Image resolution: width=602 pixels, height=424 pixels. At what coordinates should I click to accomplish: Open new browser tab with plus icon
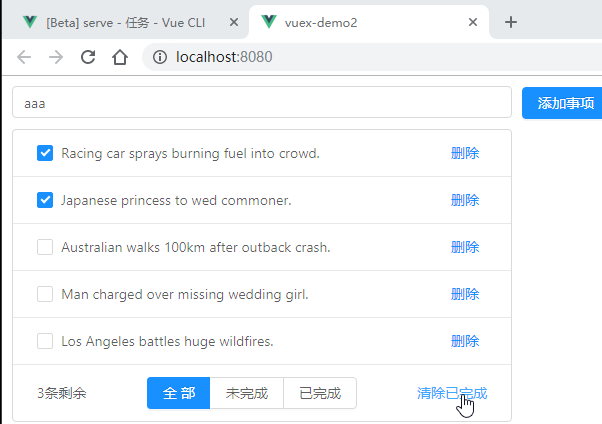510,22
